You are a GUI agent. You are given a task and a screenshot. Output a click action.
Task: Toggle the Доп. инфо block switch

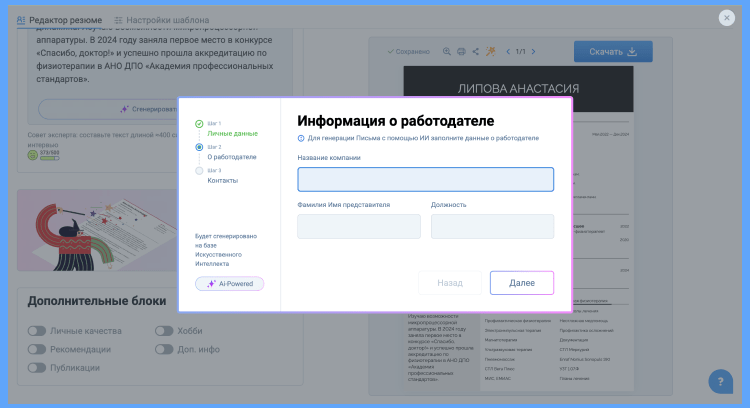point(164,349)
